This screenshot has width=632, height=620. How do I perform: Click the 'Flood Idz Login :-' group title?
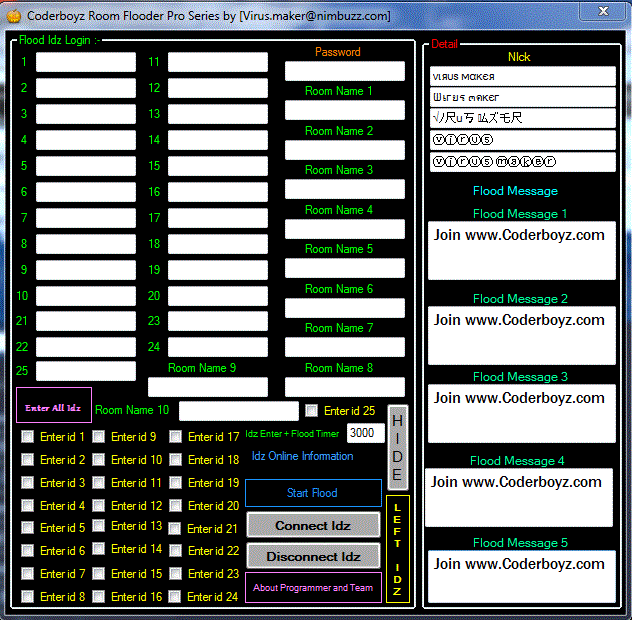(x=60, y=40)
